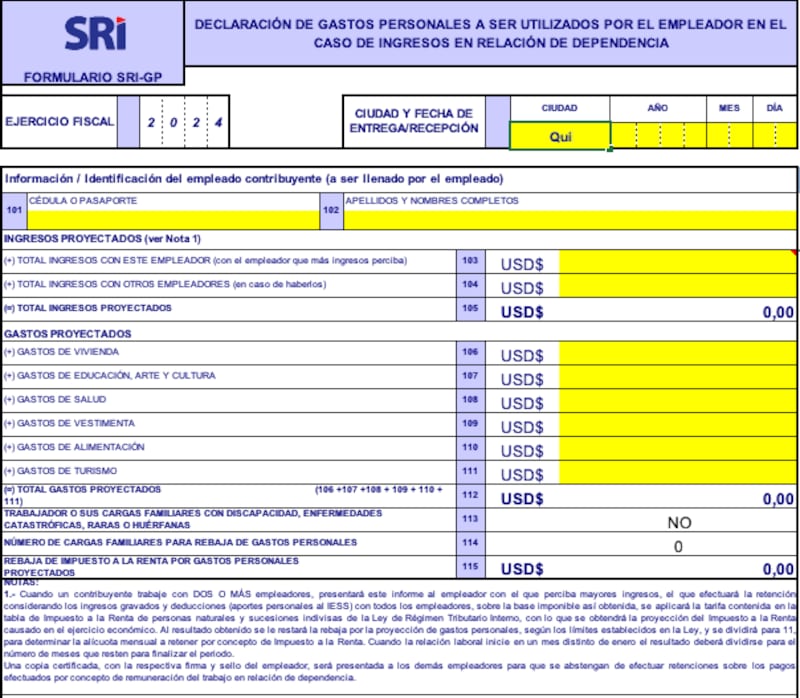Click the 0,00 value in row 115

[778, 569]
